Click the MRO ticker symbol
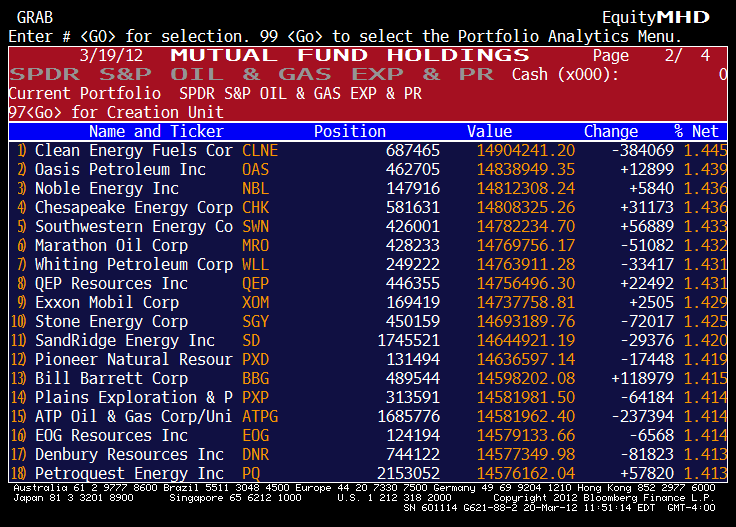This screenshot has width=736, height=527. coord(255,245)
